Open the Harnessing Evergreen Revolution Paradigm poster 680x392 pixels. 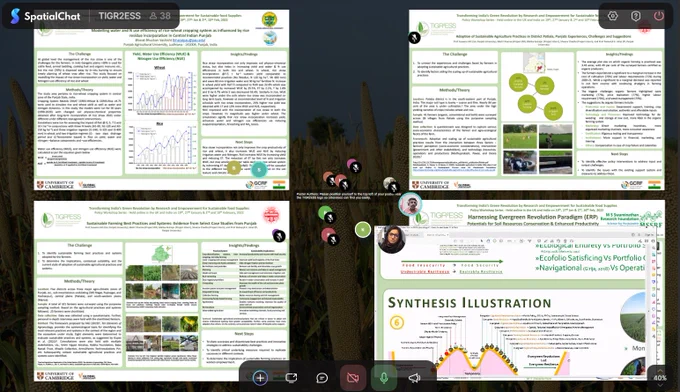click(537, 212)
